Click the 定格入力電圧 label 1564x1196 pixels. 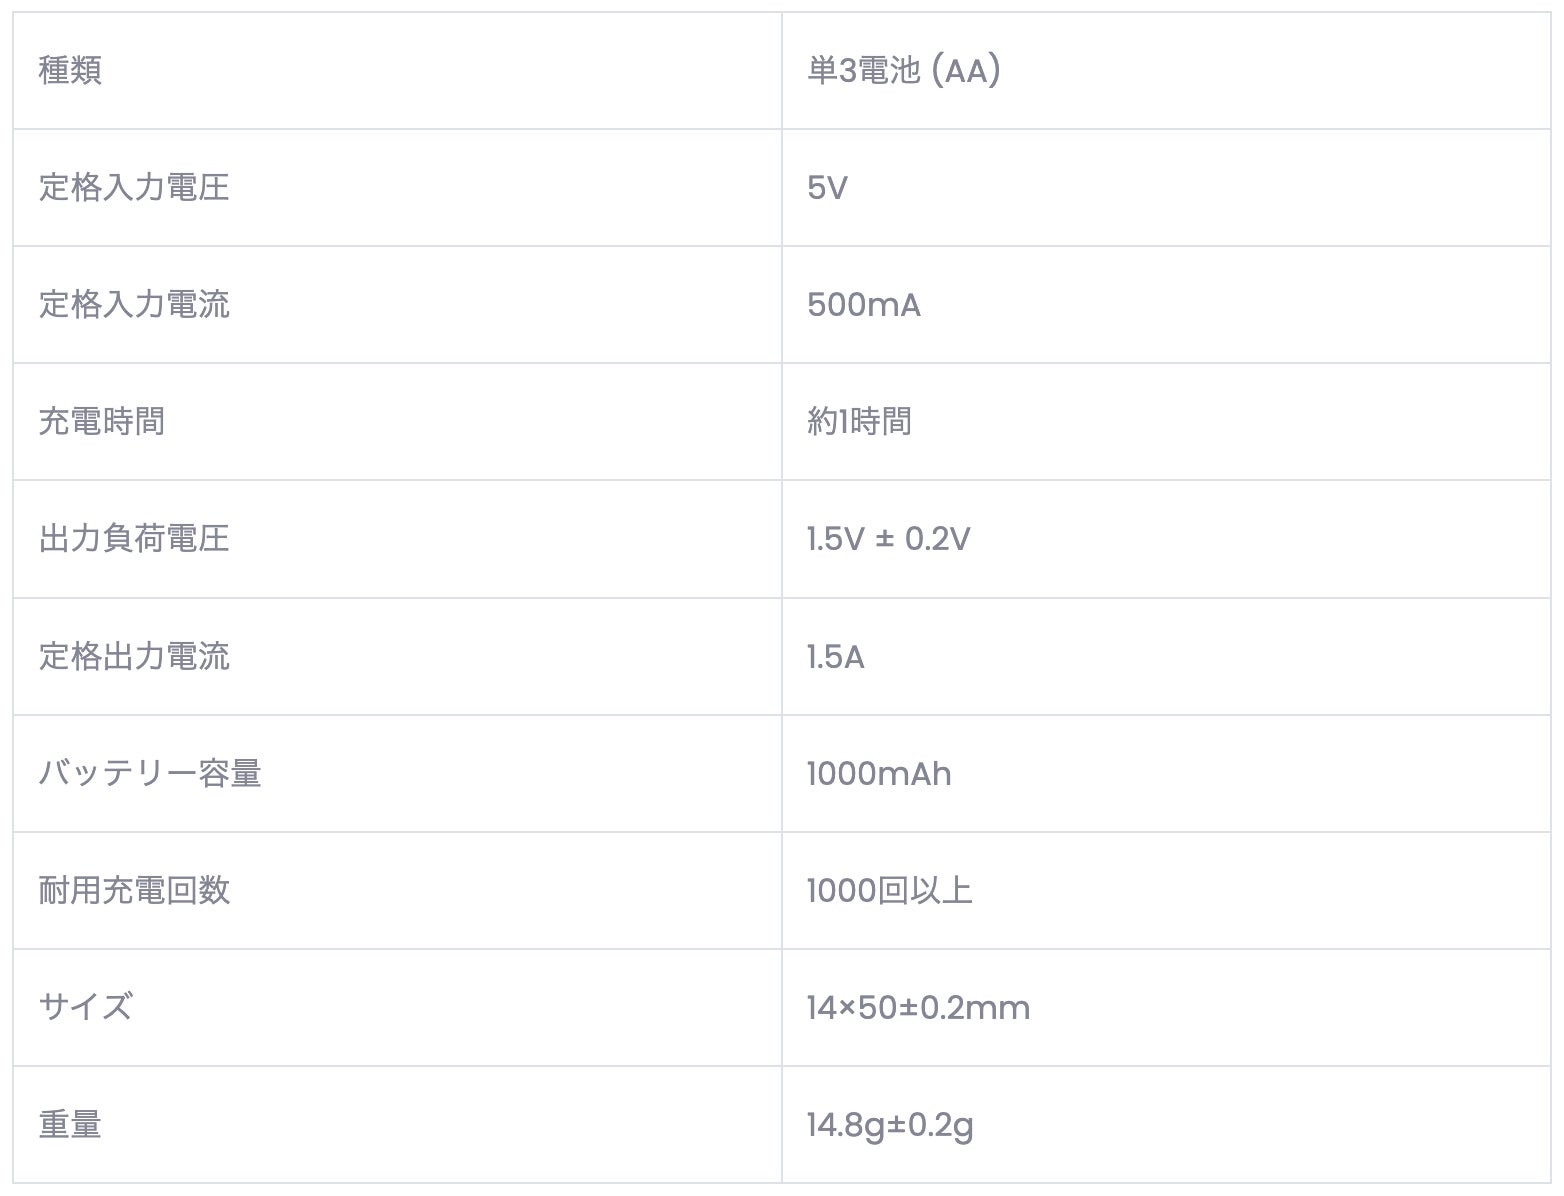[x=134, y=187]
